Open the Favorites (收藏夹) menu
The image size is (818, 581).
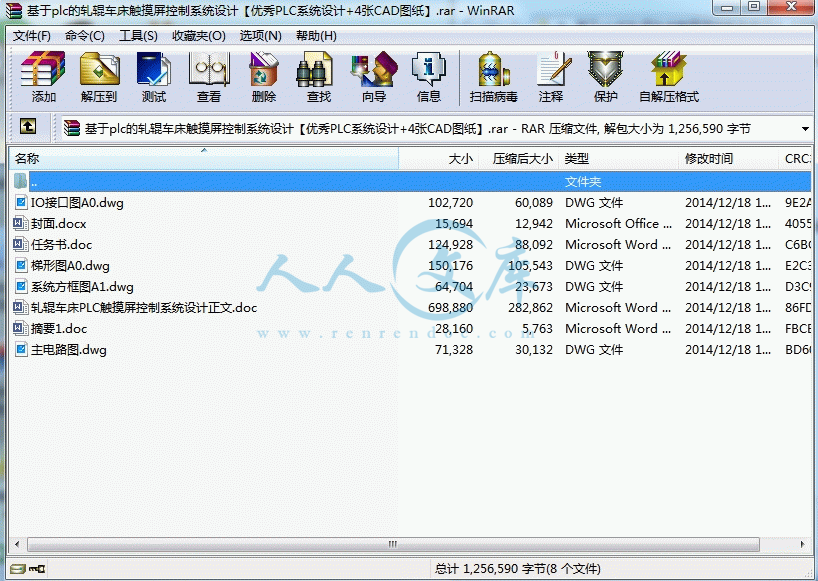(x=199, y=36)
